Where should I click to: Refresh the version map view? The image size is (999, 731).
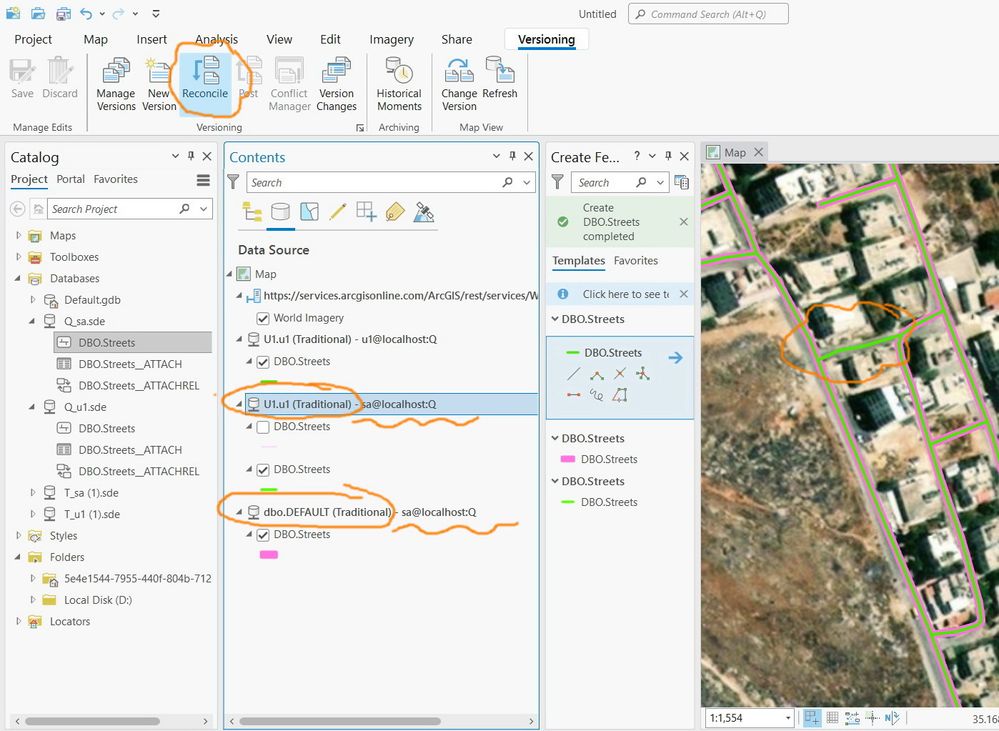(500, 78)
